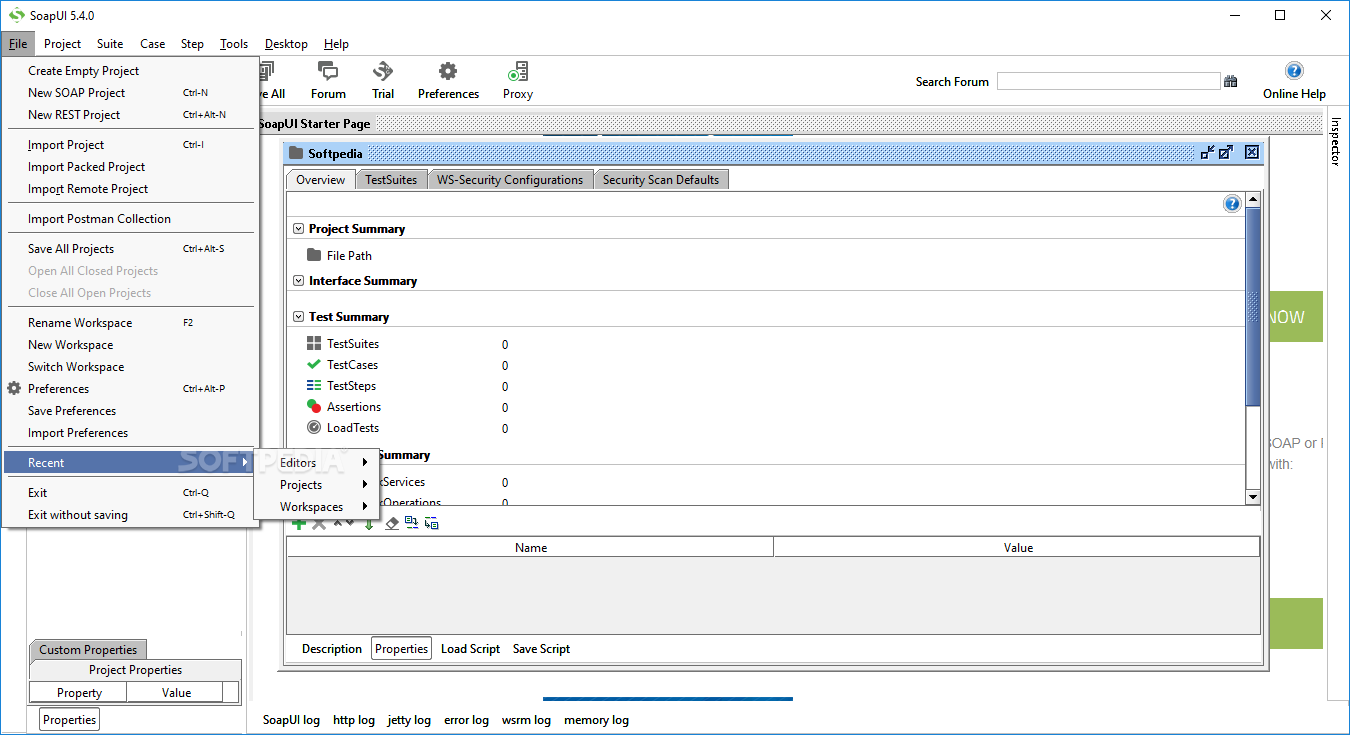This screenshot has height=735, width=1350.
Task: Choose New SOAP Project from File menu
Action: (x=77, y=93)
